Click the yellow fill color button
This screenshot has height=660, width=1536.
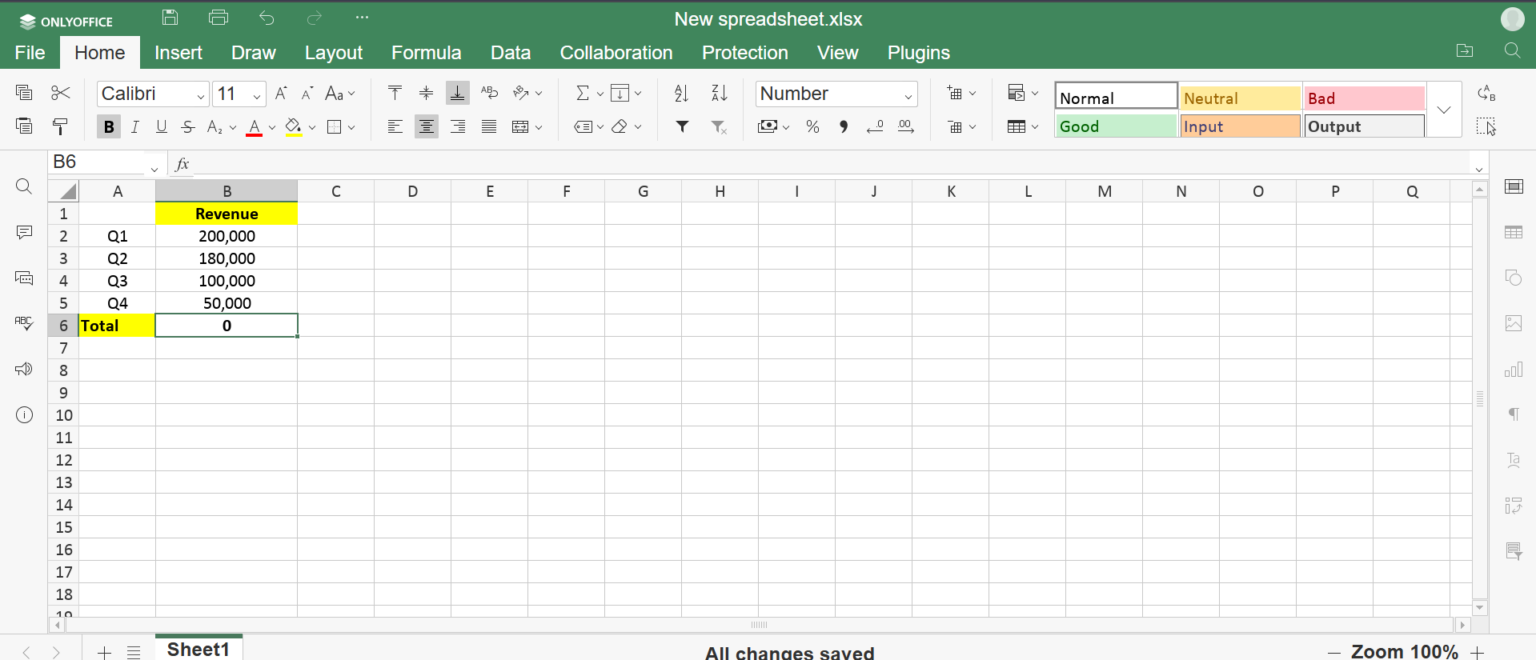293,127
